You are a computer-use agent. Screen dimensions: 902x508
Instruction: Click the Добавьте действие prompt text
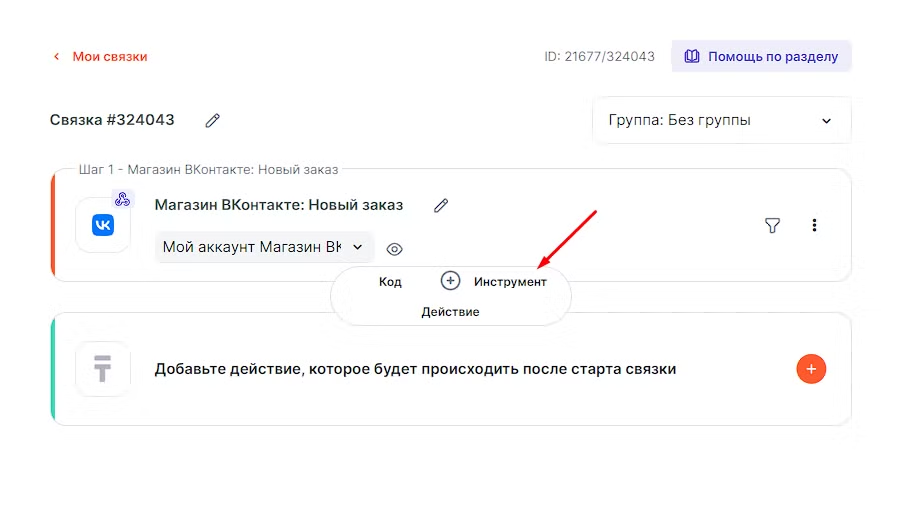(x=415, y=369)
